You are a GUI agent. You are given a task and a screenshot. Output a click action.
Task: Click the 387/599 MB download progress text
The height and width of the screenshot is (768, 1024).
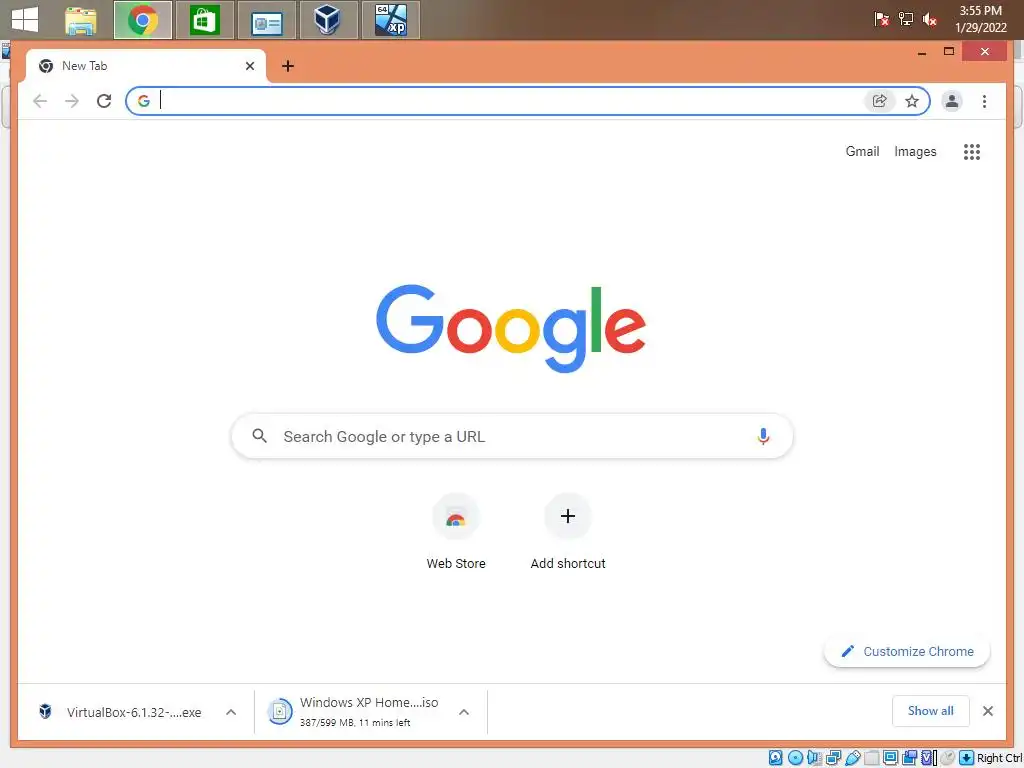pyautogui.click(x=355, y=722)
